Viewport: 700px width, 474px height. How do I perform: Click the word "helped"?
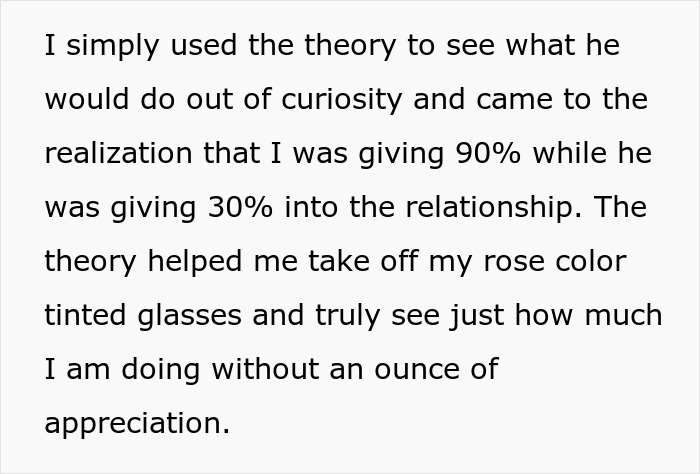point(195,261)
